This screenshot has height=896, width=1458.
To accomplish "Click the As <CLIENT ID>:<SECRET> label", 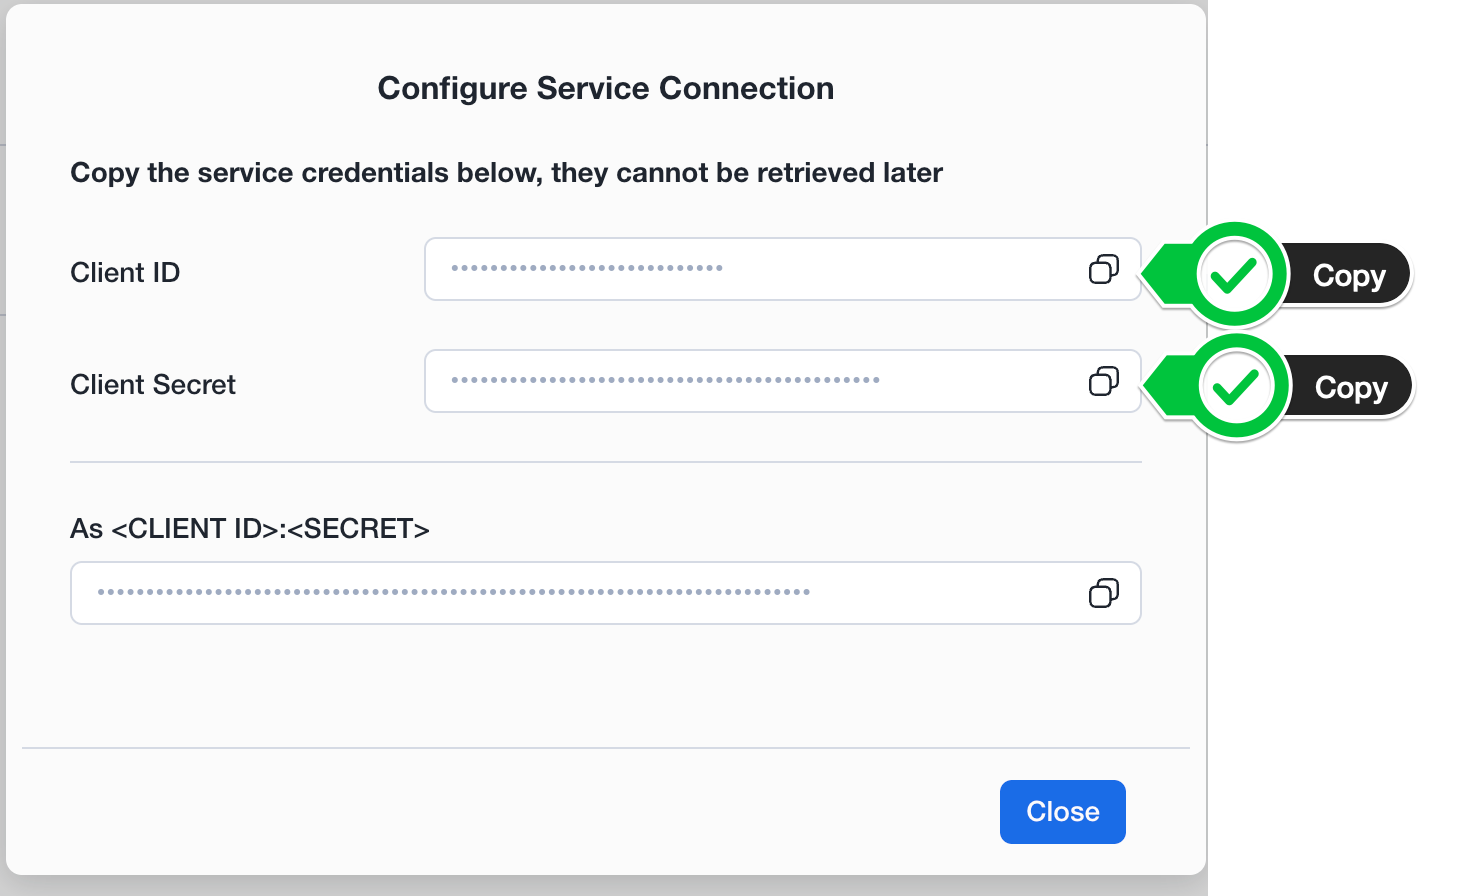I will 250,528.
